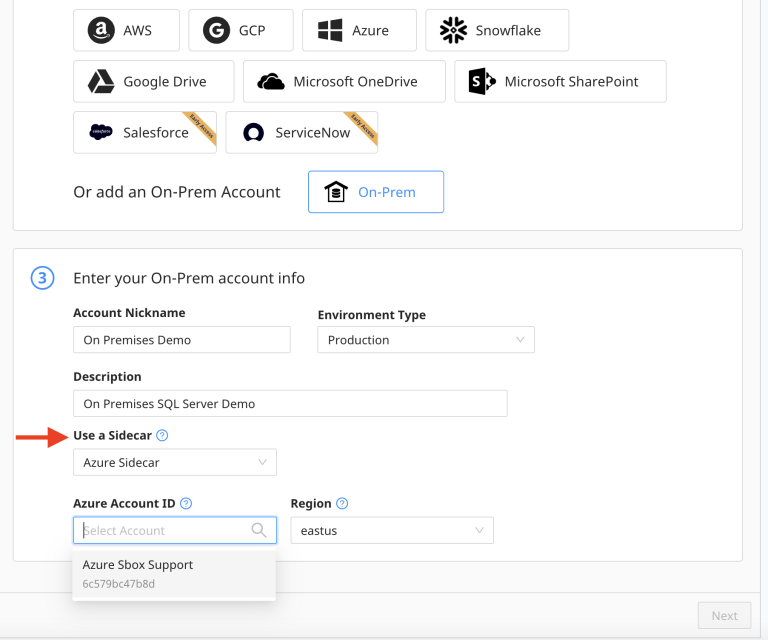This screenshot has width=768, height=640.
Task: Select the Salesforce early access tile
Action: coord(145,132)
